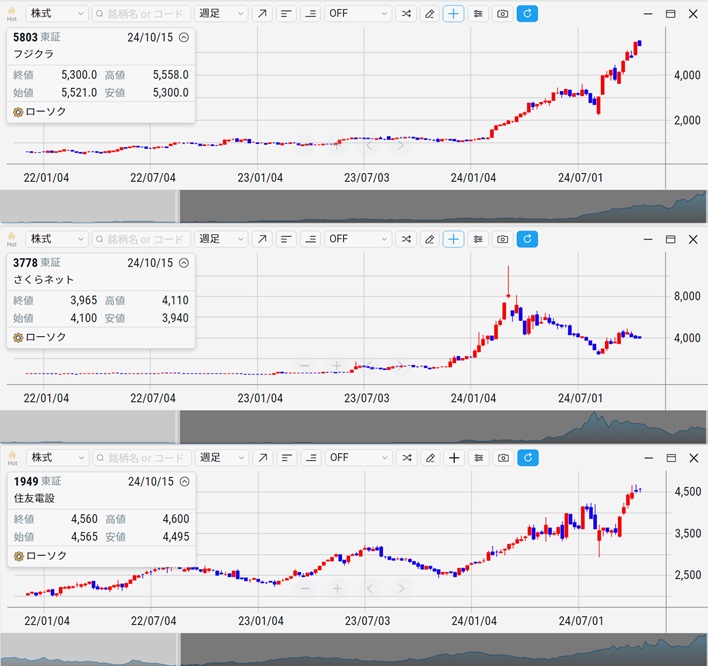Viewport: 708px width, 666px height.
Task: Open the 週足 timeframe dropdown in the top chart
Action: point(221,14)
